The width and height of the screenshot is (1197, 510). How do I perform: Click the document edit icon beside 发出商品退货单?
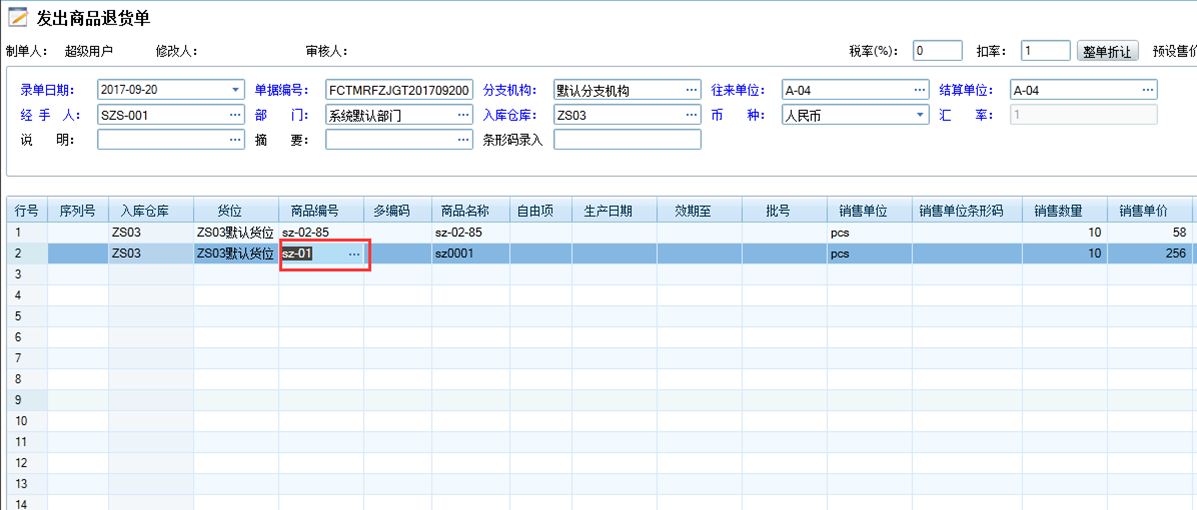(x=18, y=18)
